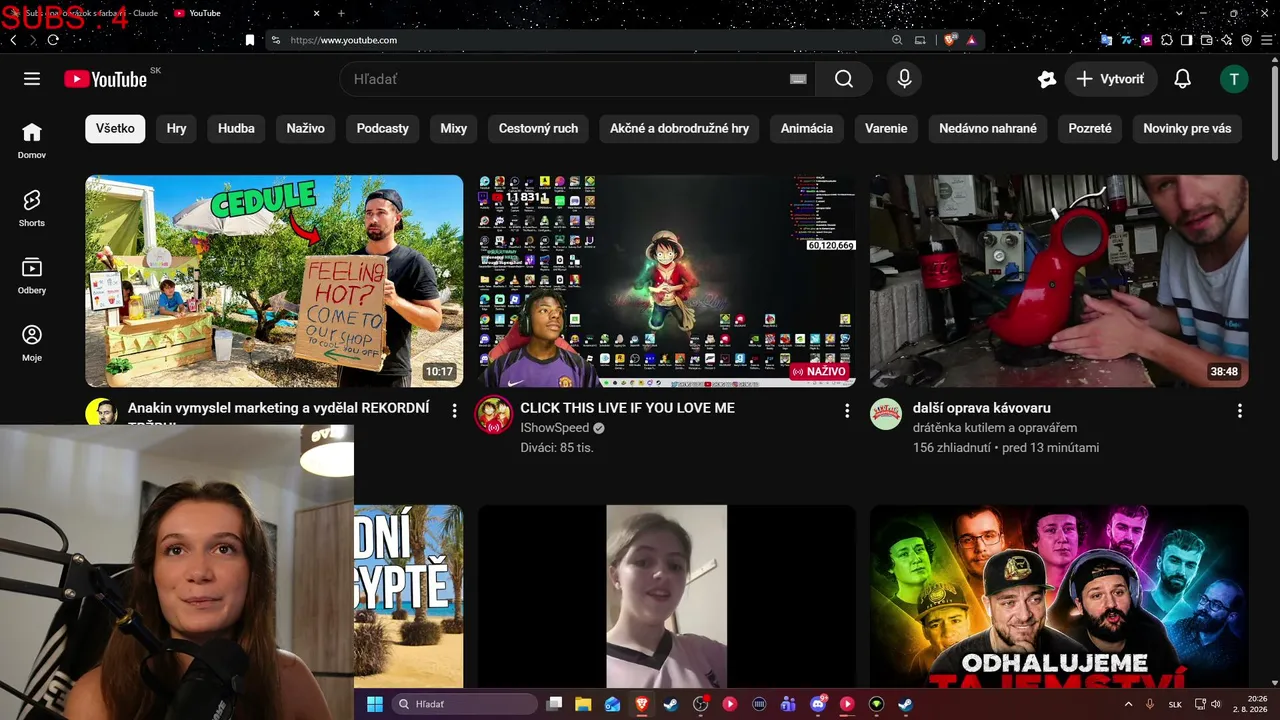Open the Anakin vymyslel marketing video title

pos(278,408)
